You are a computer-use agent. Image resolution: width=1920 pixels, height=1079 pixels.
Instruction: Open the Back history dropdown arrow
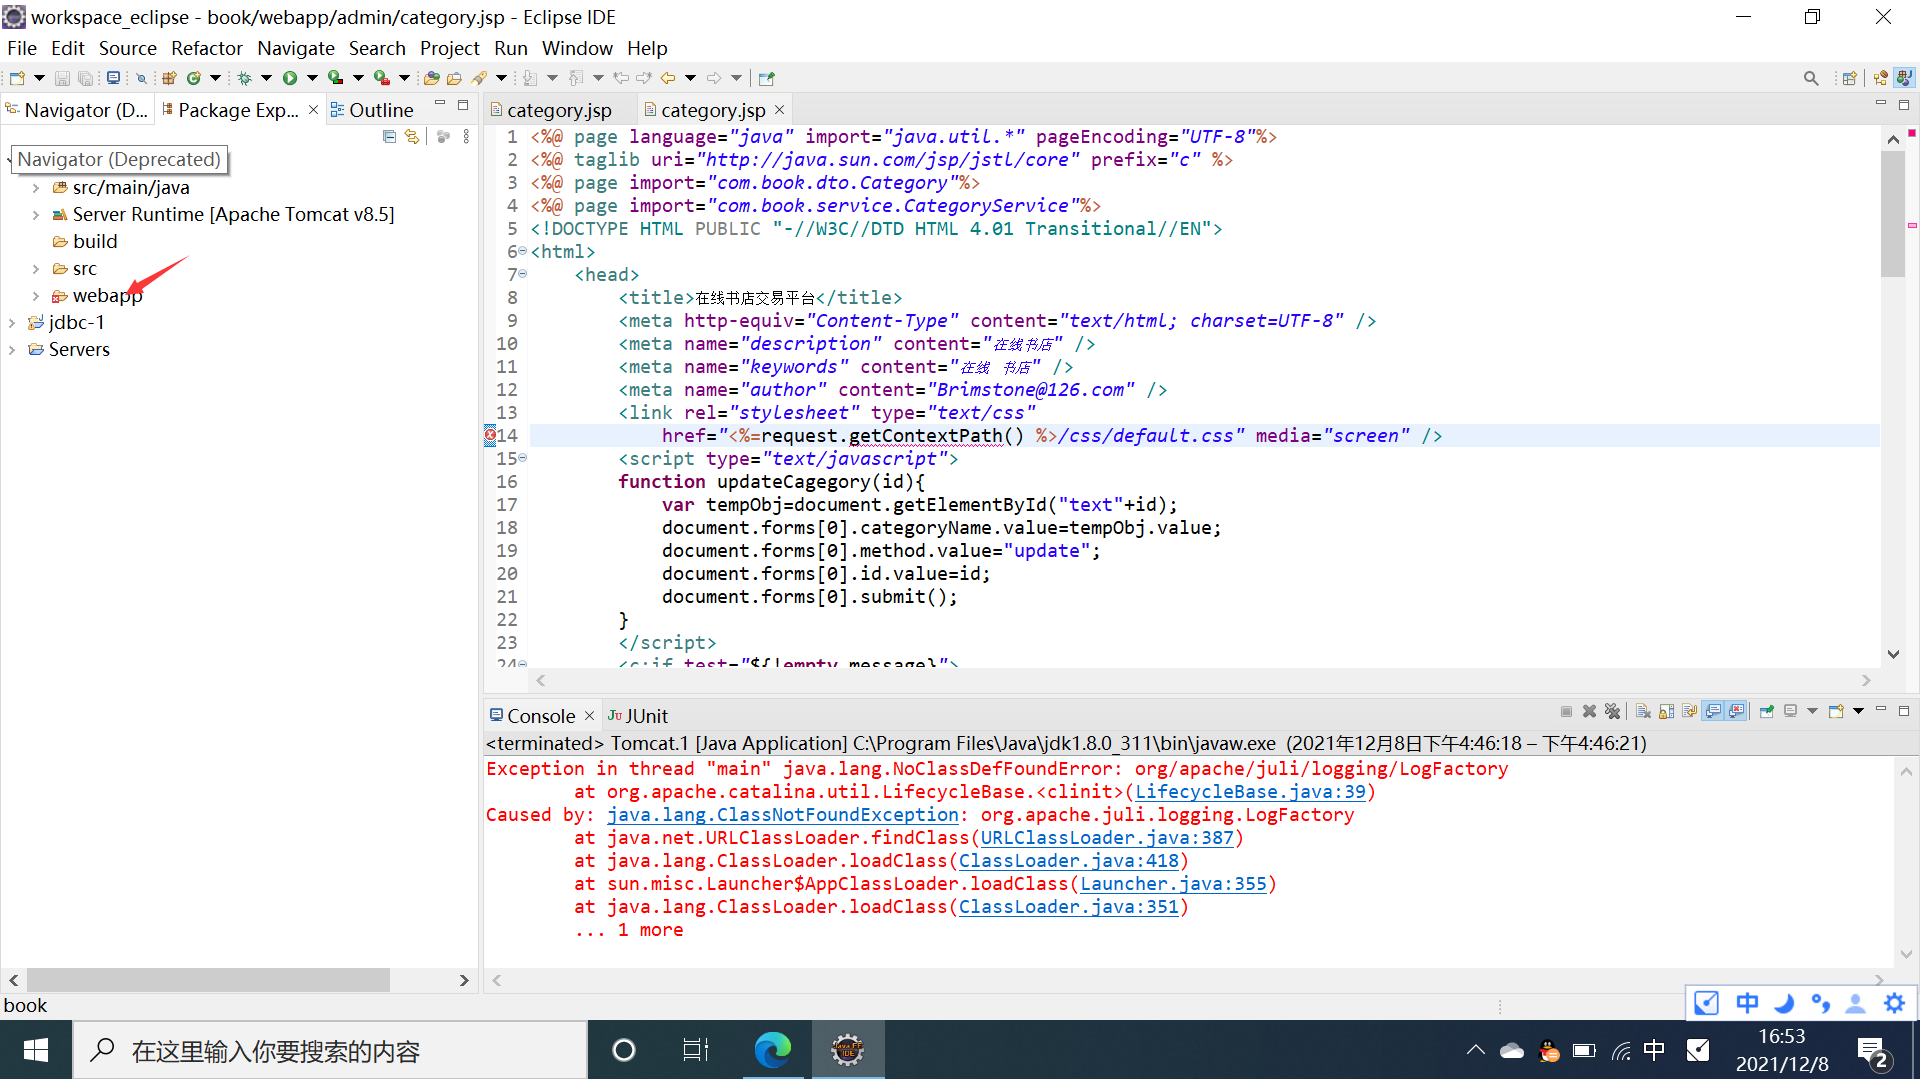tap(690, 78)
